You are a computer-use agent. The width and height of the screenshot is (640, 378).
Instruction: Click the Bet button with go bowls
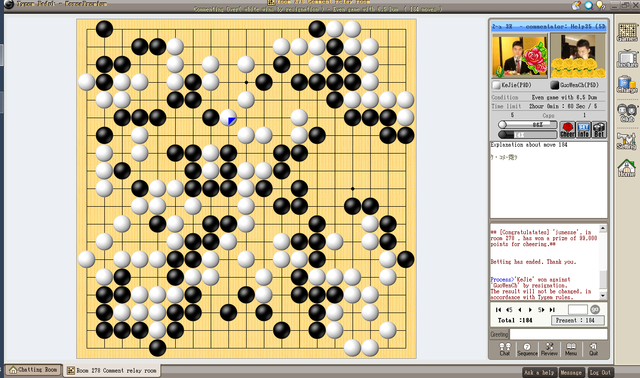click(x=599, y=130)
